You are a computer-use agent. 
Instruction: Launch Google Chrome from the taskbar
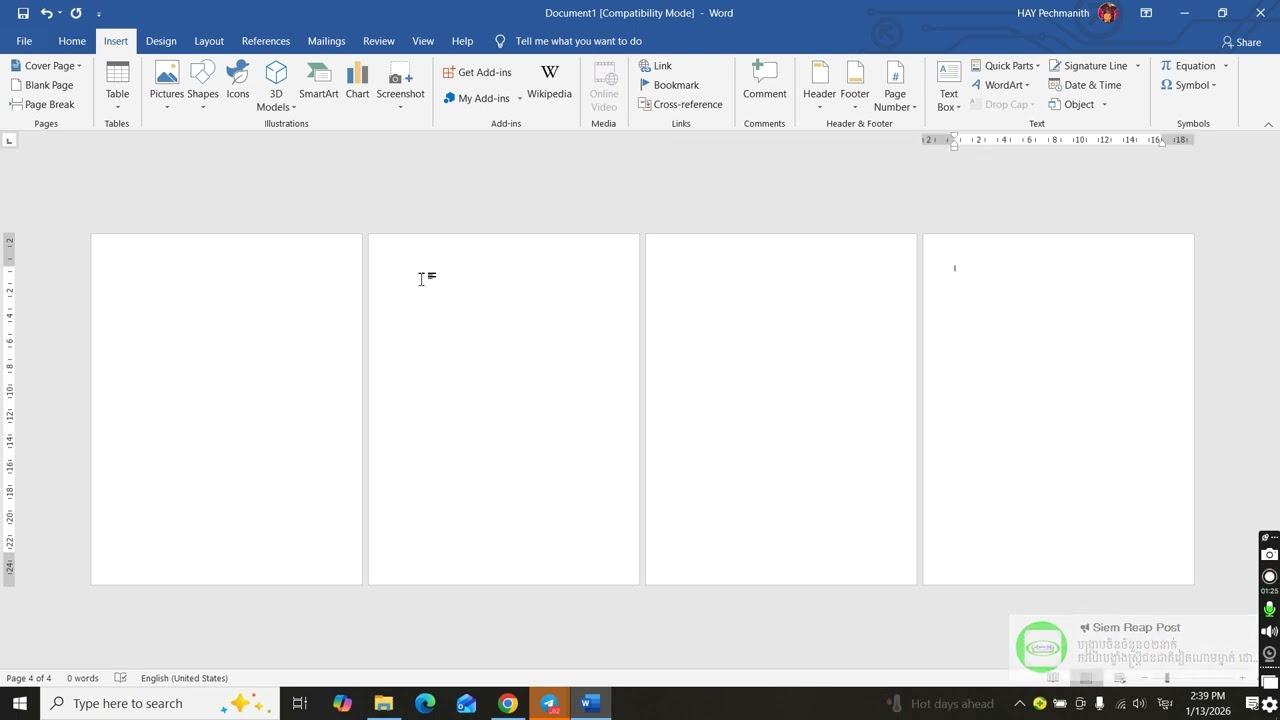point(508,703)
